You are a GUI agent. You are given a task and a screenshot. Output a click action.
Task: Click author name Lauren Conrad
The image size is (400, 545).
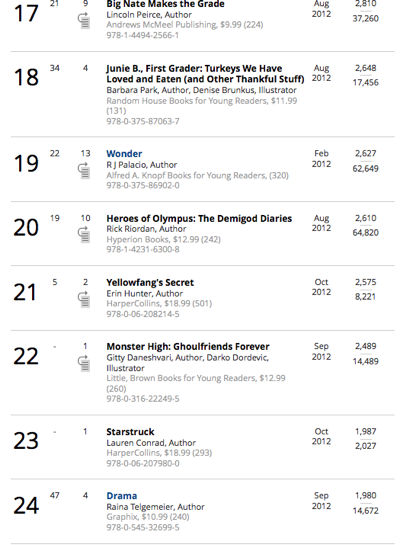point(136,442)
